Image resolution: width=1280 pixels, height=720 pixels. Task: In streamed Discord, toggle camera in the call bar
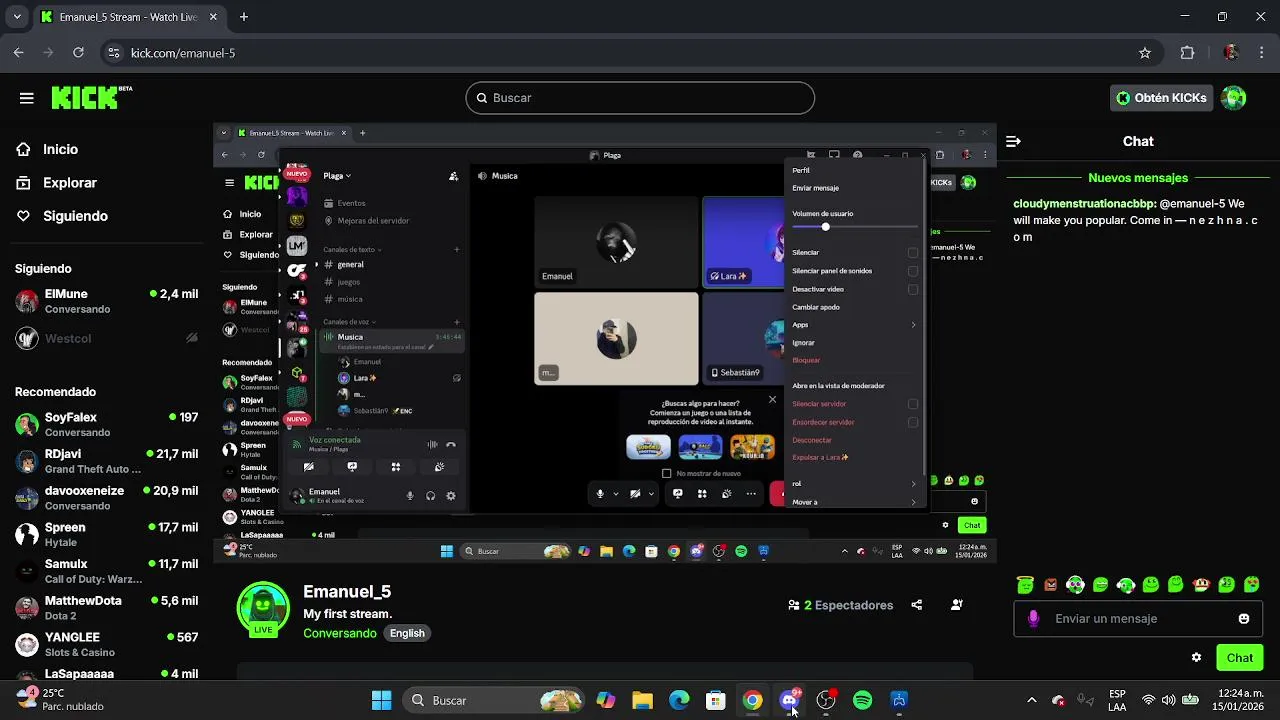click(635, 494)
